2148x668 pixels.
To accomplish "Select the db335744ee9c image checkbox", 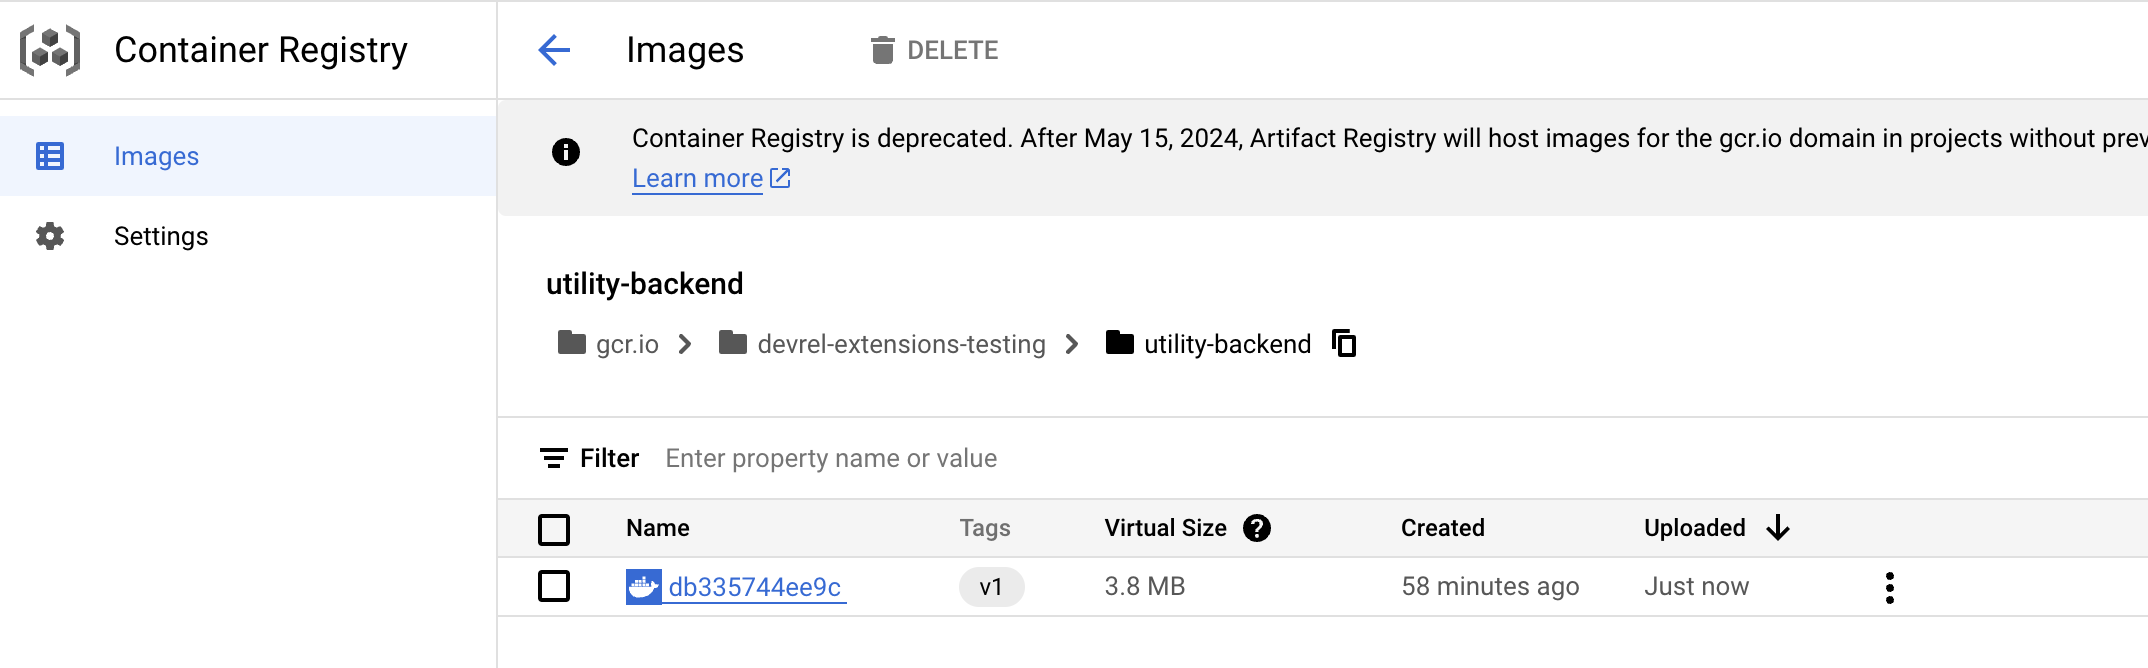I will pos(554,586).
